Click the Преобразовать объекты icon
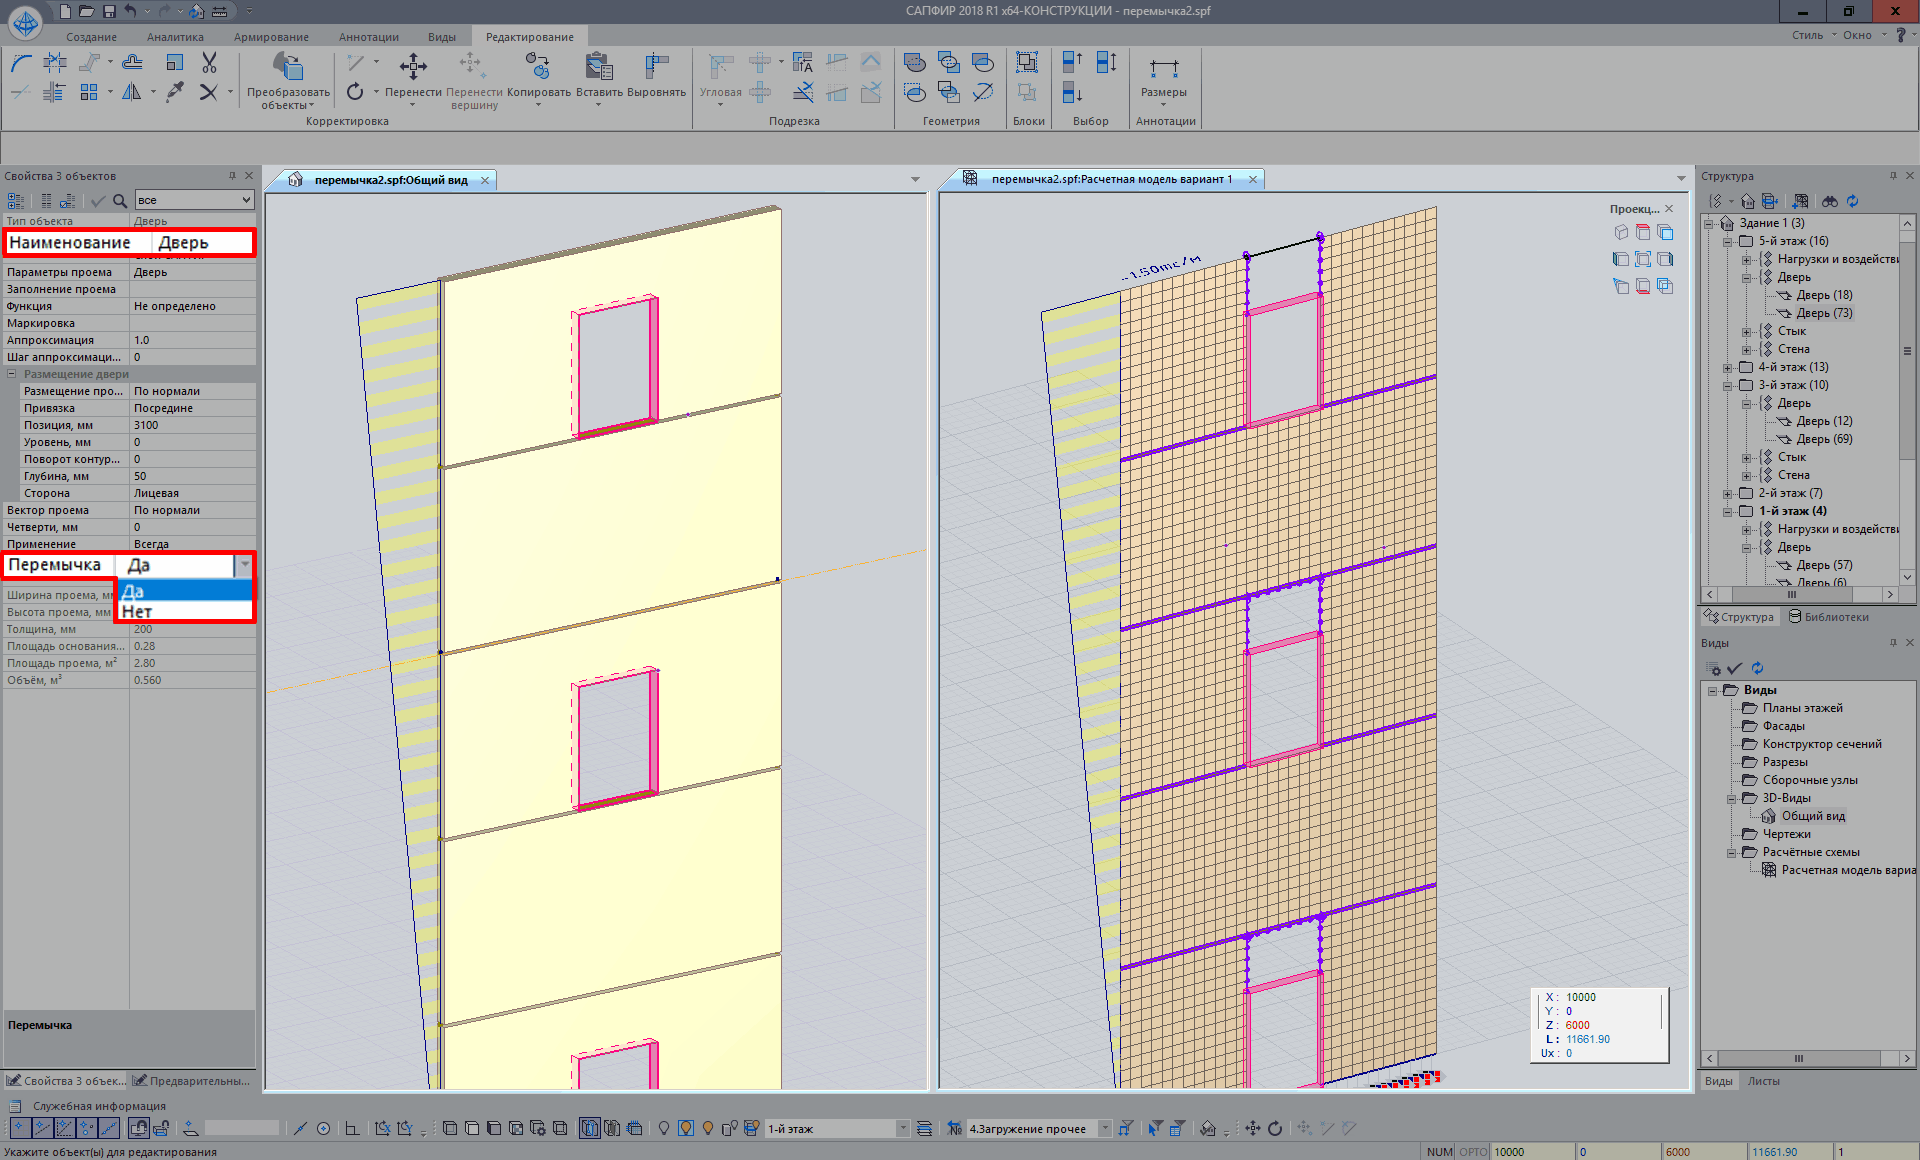Screen dimensions: 1920x1160 [288, 68]
